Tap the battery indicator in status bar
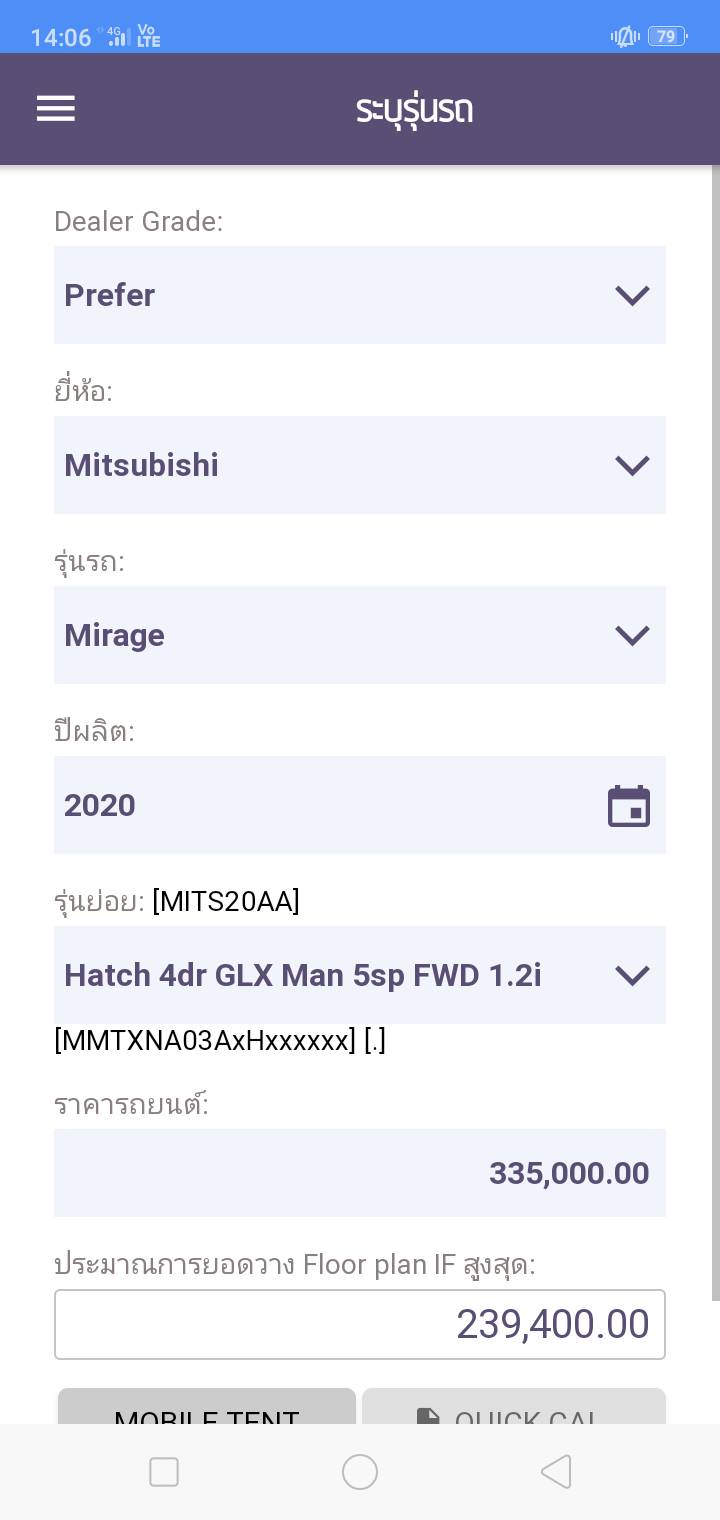Viewport: 720px width, 1520px height. point(666,37)
